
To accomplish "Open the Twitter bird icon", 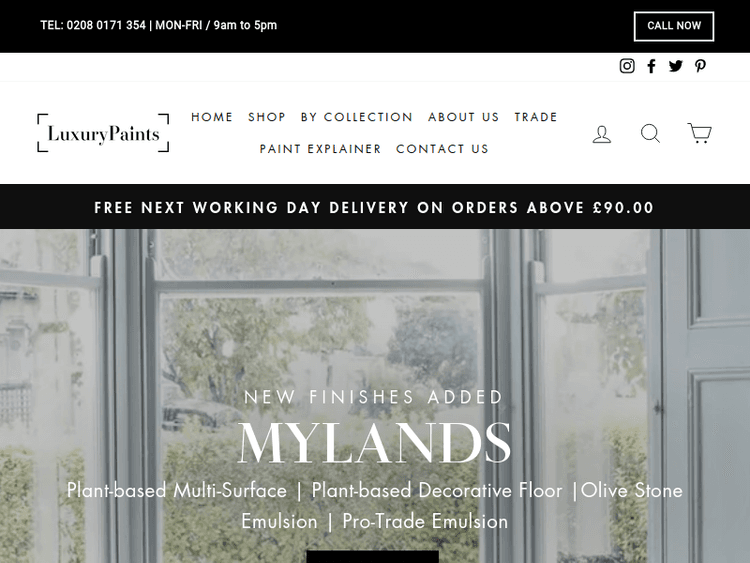I will [x=675, y=66].
